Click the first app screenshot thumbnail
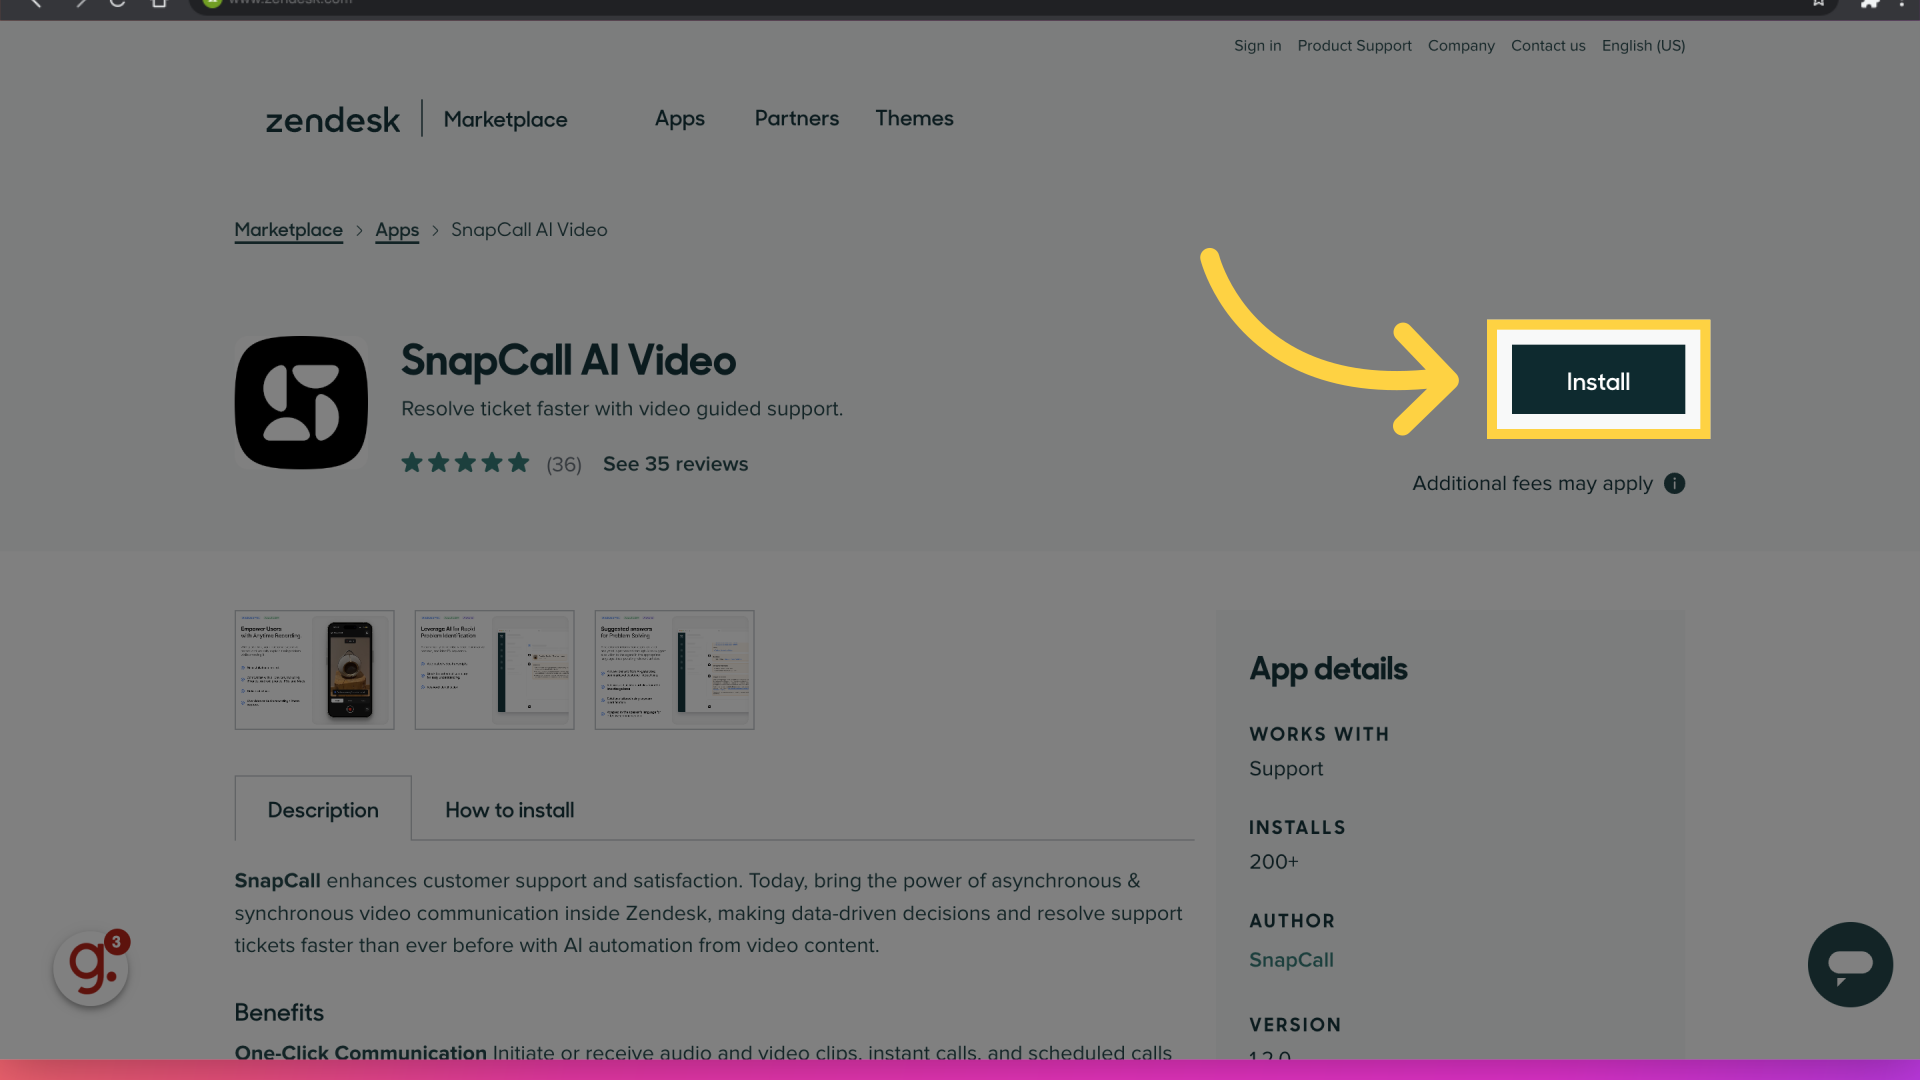This screenshot has height=1080, width=1920. [314, 669]
